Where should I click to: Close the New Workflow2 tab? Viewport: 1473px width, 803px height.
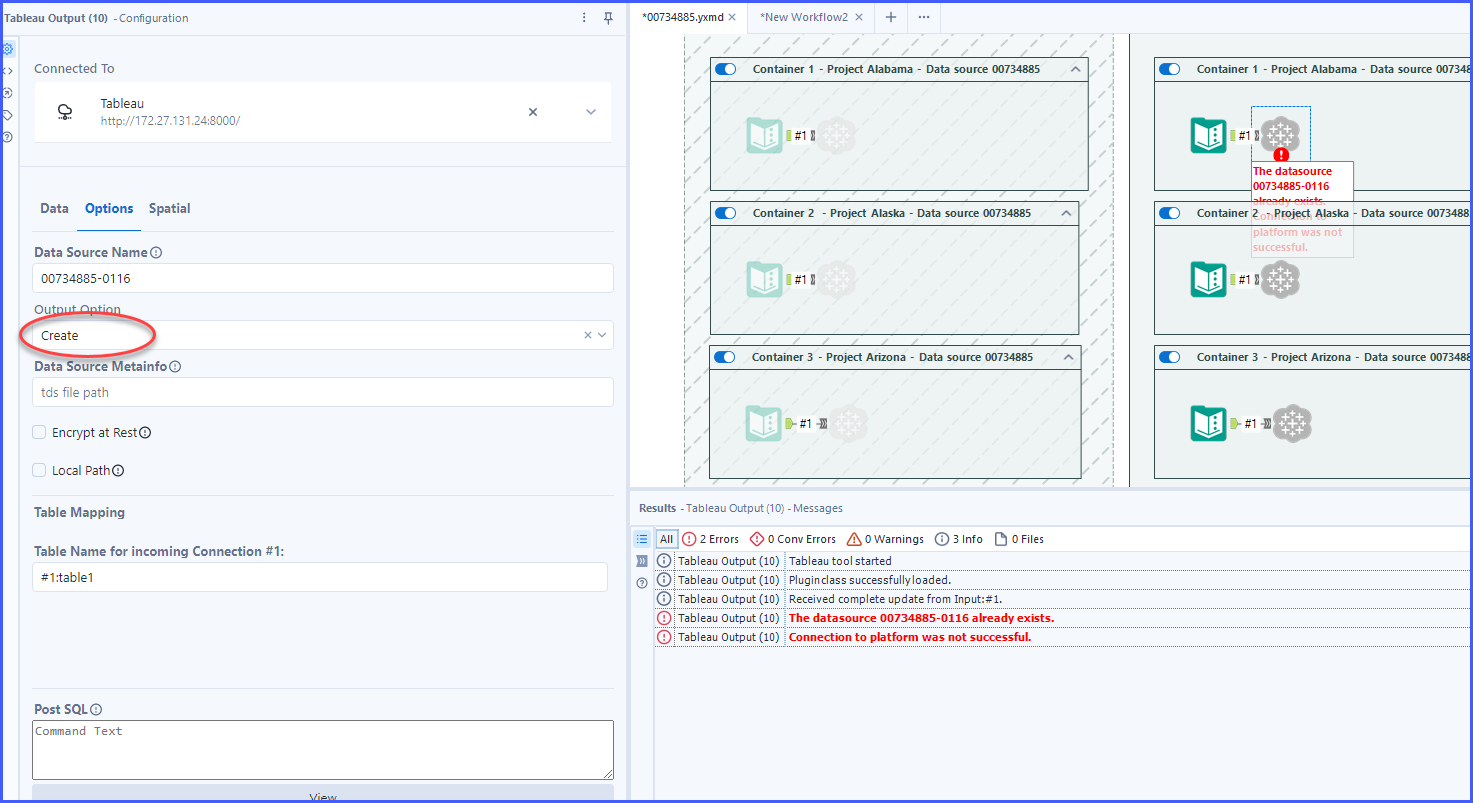click(x=859, y=17)
